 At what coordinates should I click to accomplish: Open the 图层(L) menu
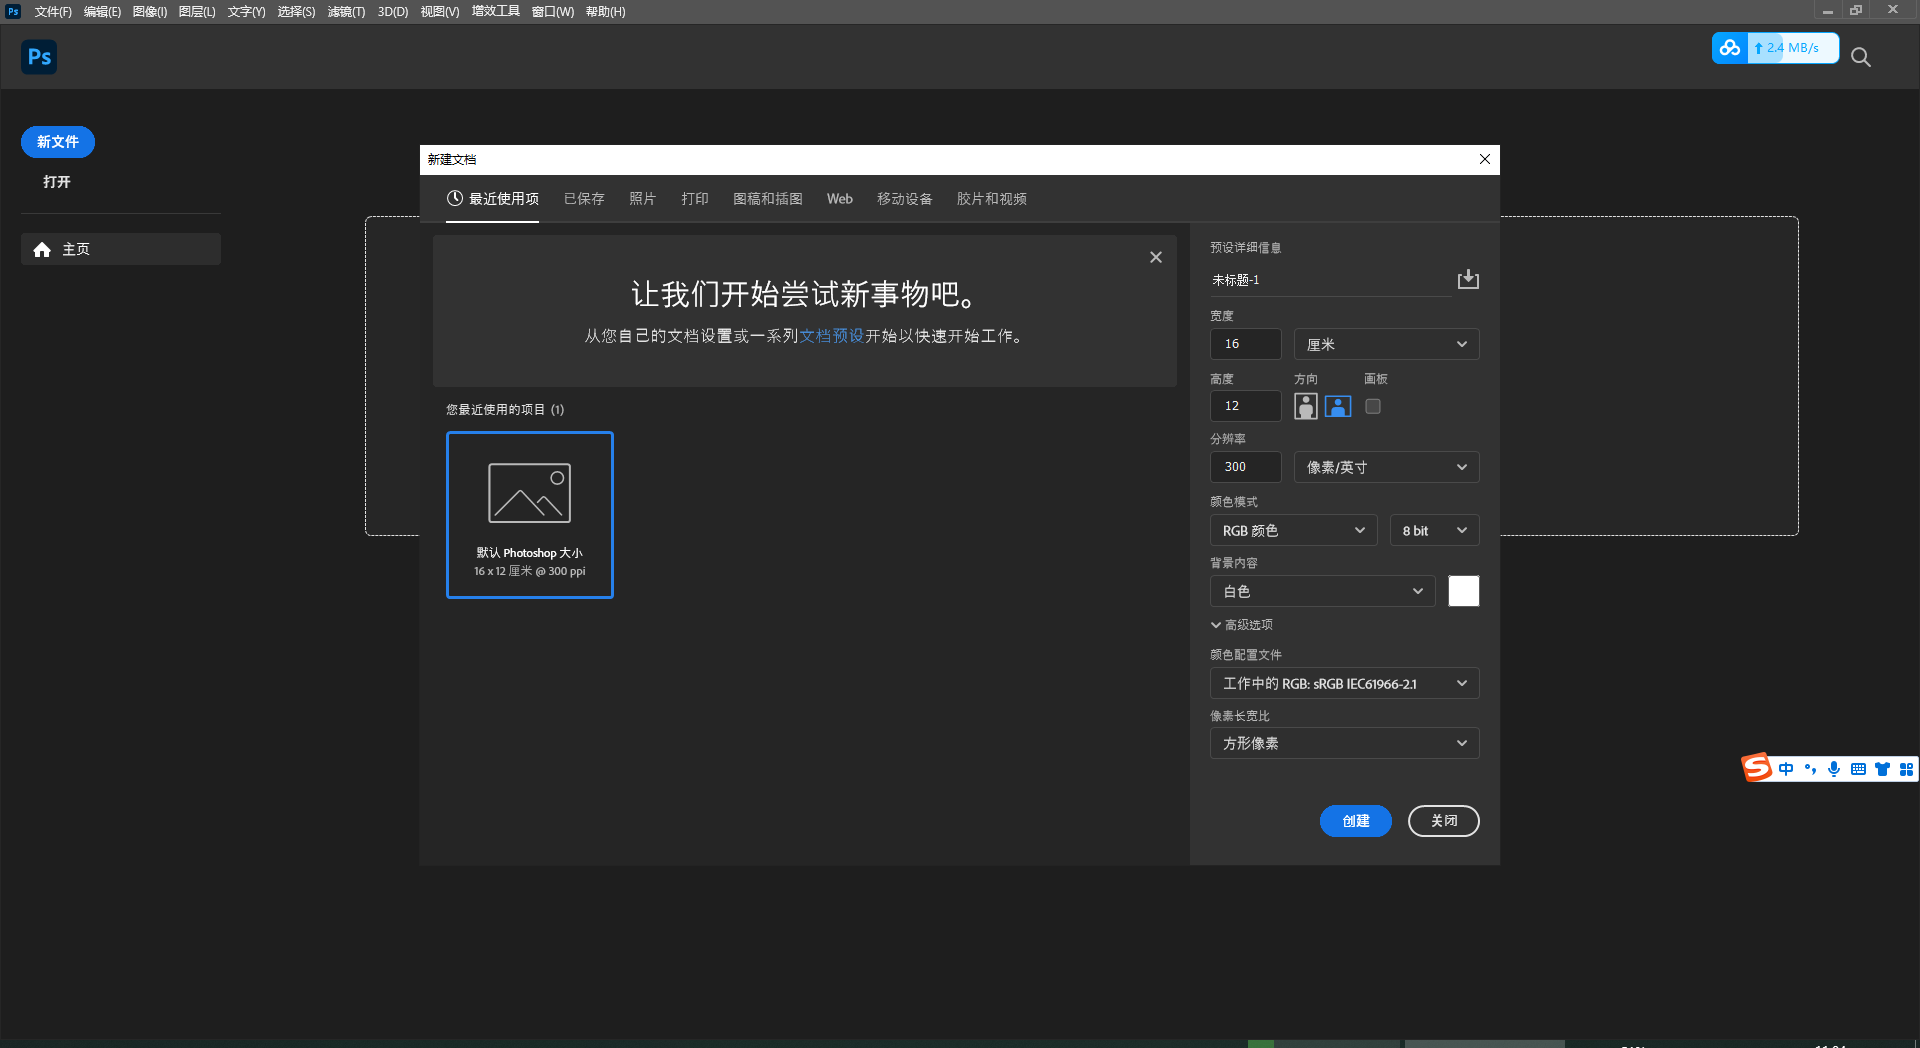pos(197,12)
